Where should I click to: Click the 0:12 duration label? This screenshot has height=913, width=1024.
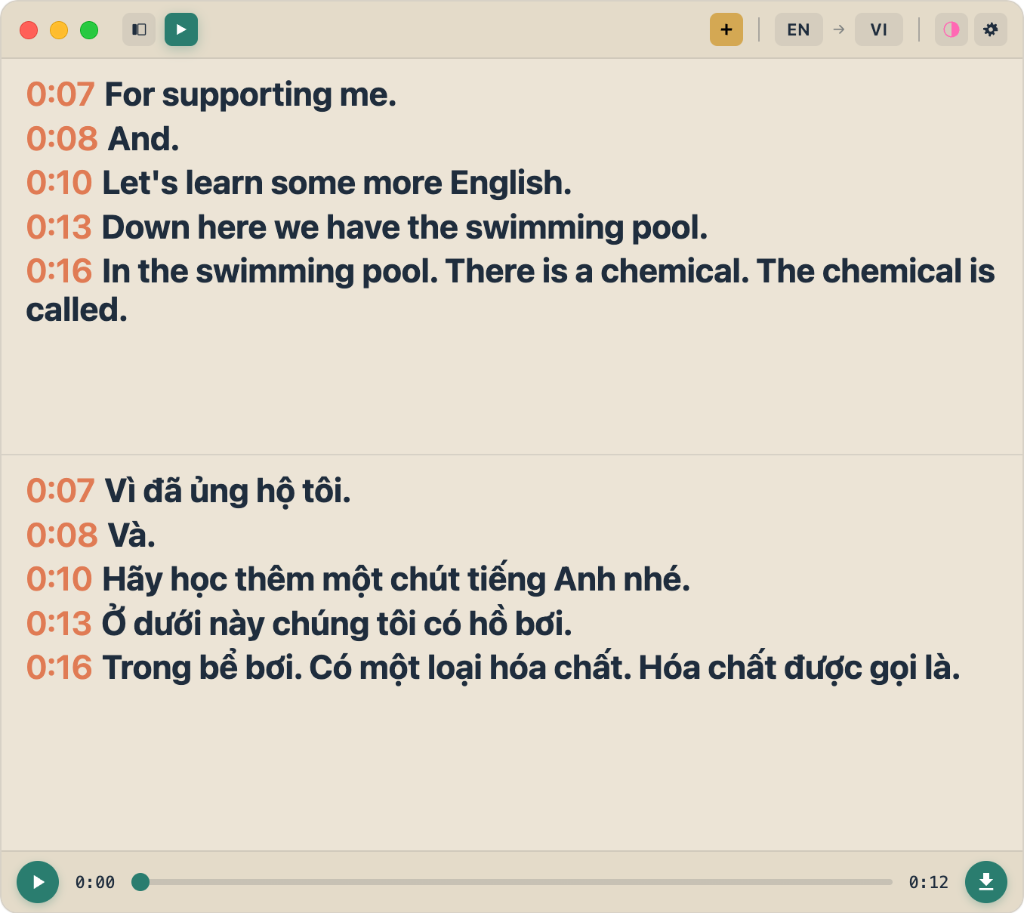pyautogui.click(x=928, y=882)
